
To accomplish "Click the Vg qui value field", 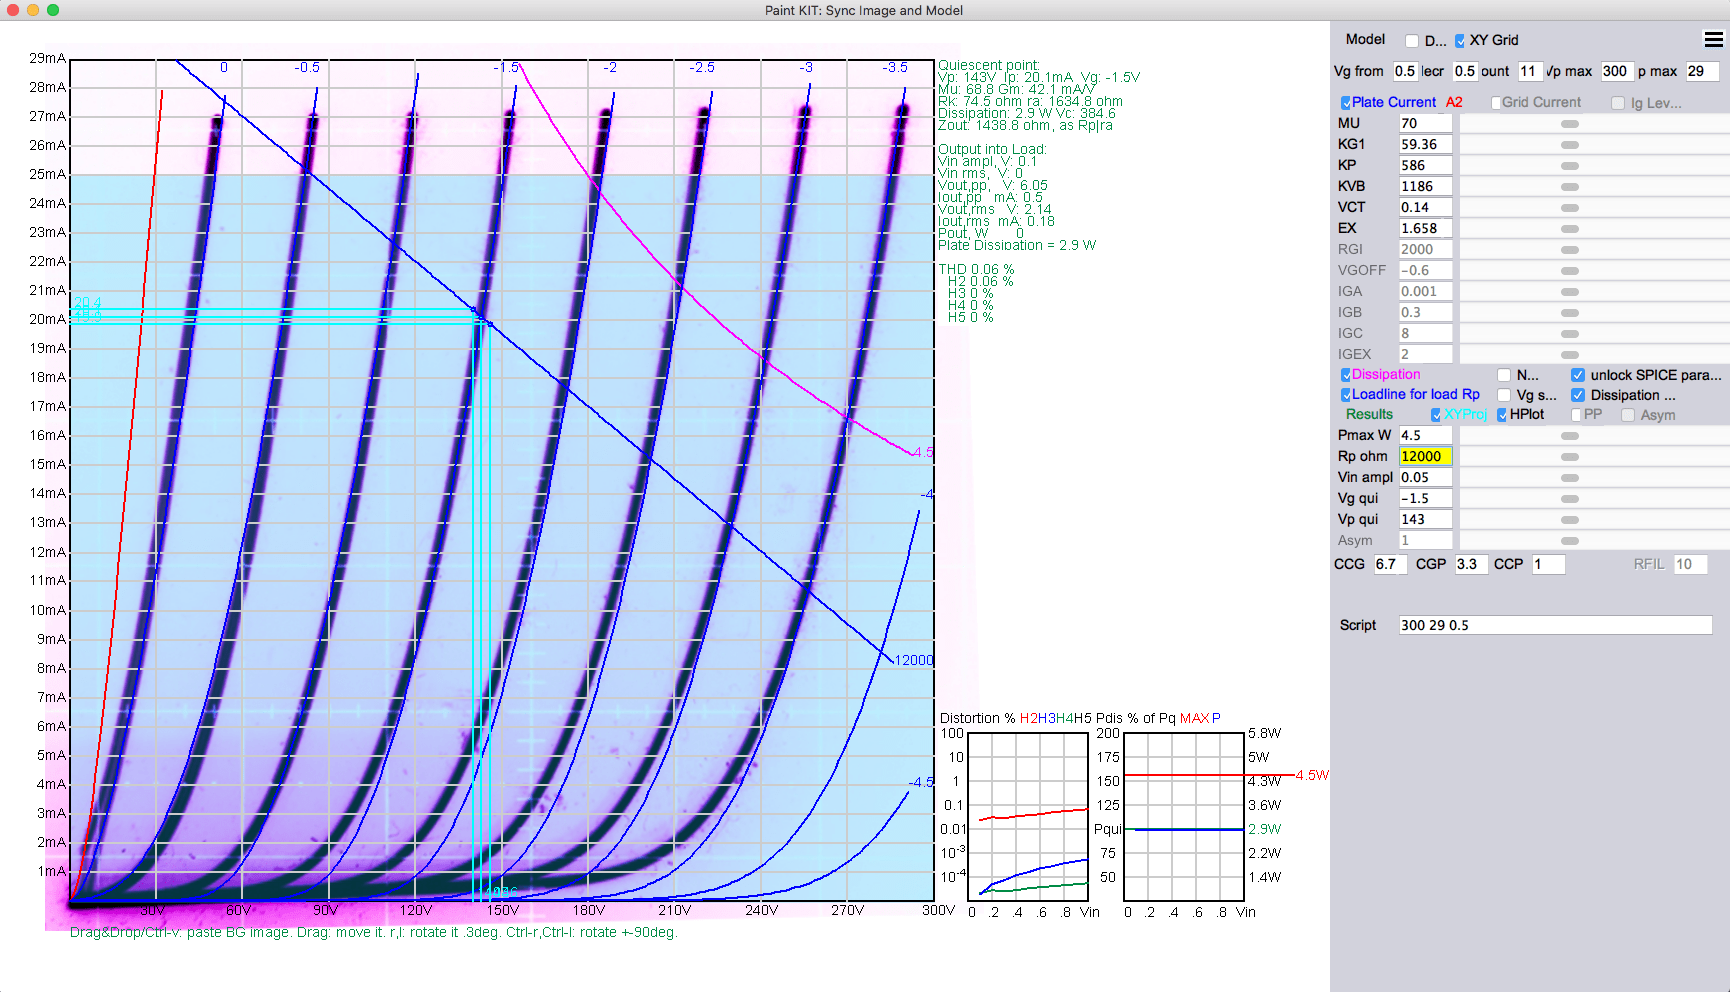I will tap(1425, 498).
